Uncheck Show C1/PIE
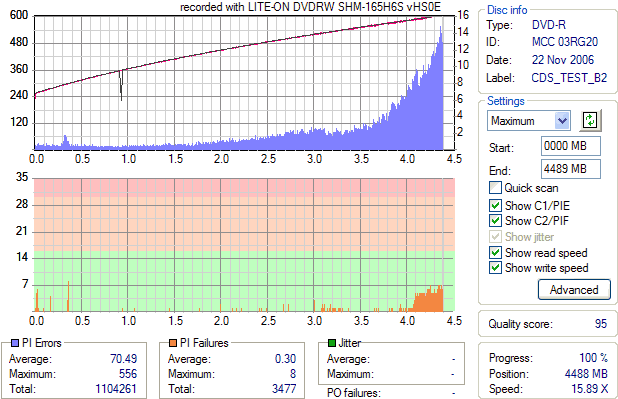618x399 pixels. point(495,205)
